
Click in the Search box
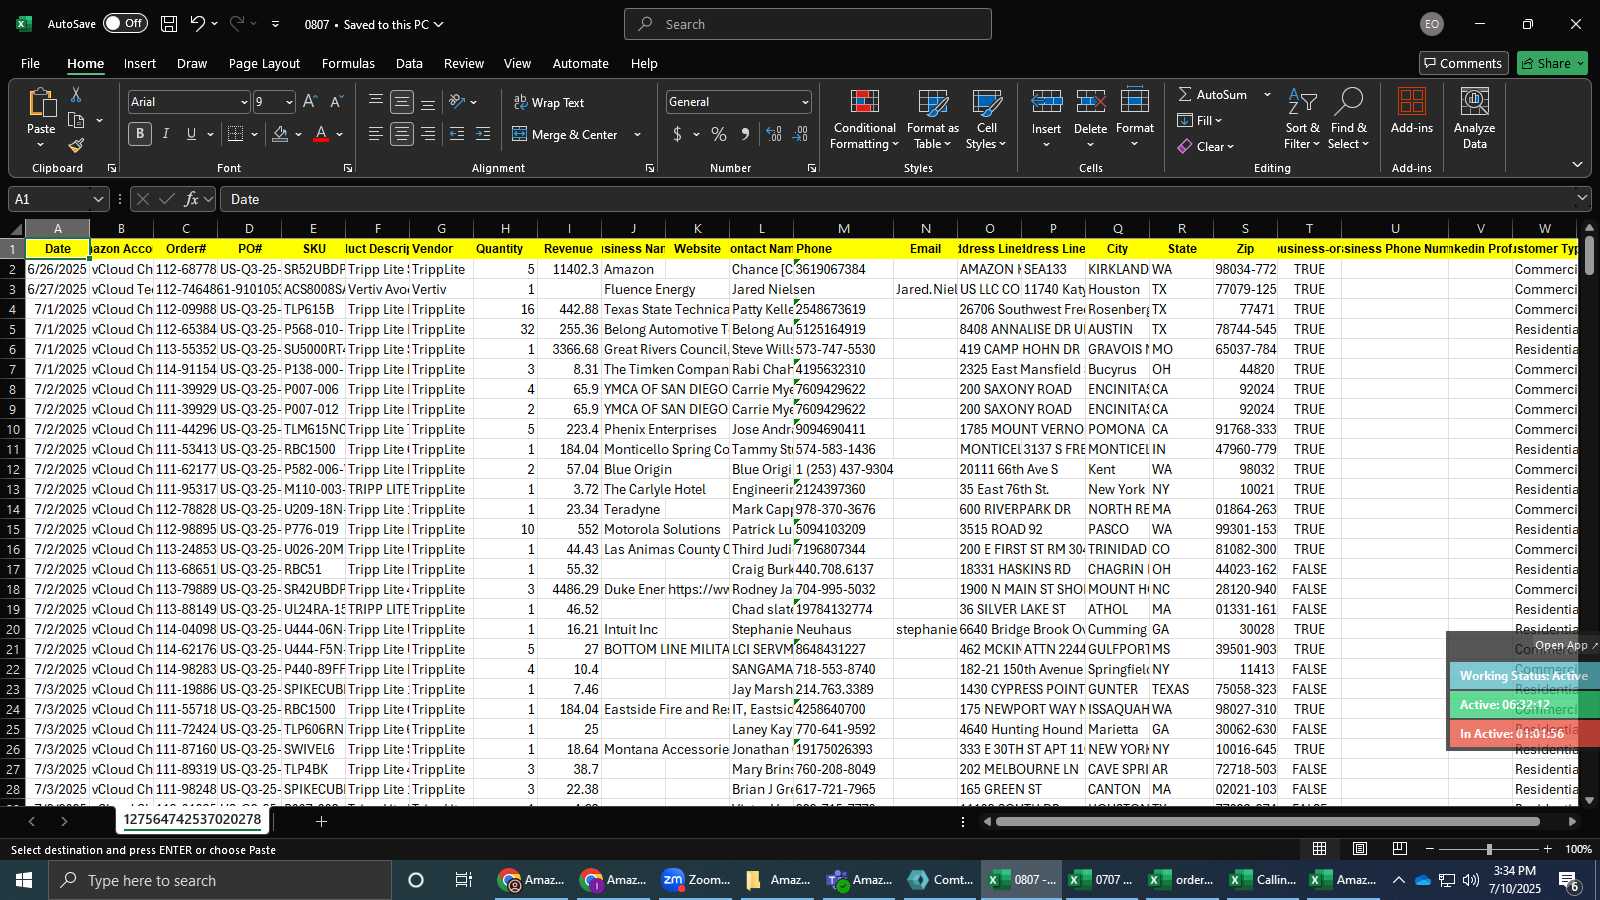[808, 24]
